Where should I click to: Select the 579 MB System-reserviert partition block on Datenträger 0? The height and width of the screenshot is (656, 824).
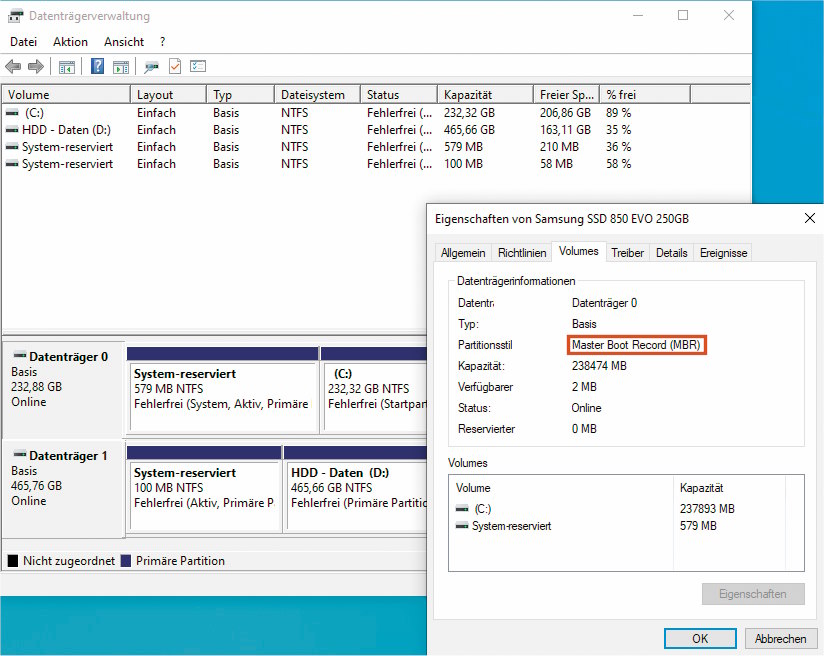223,390
